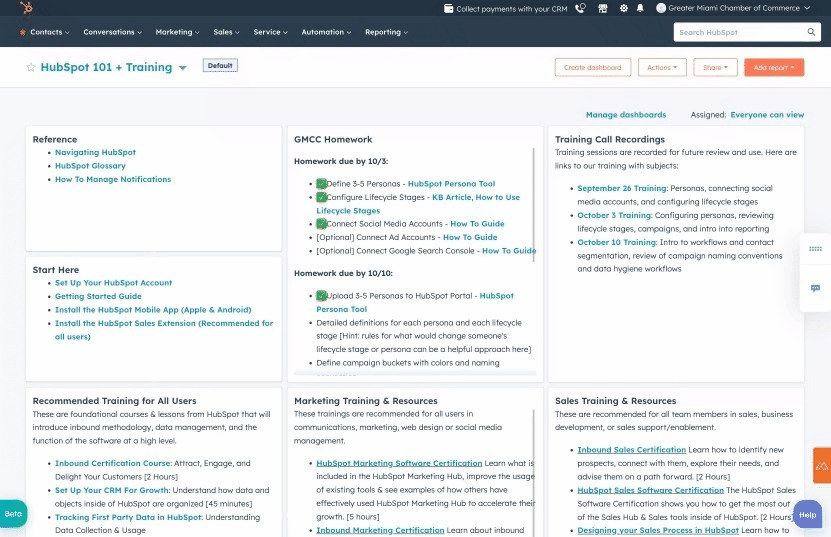831x537 pixels.
Task: Open the calling phone icon
Action: coord(580,8)
